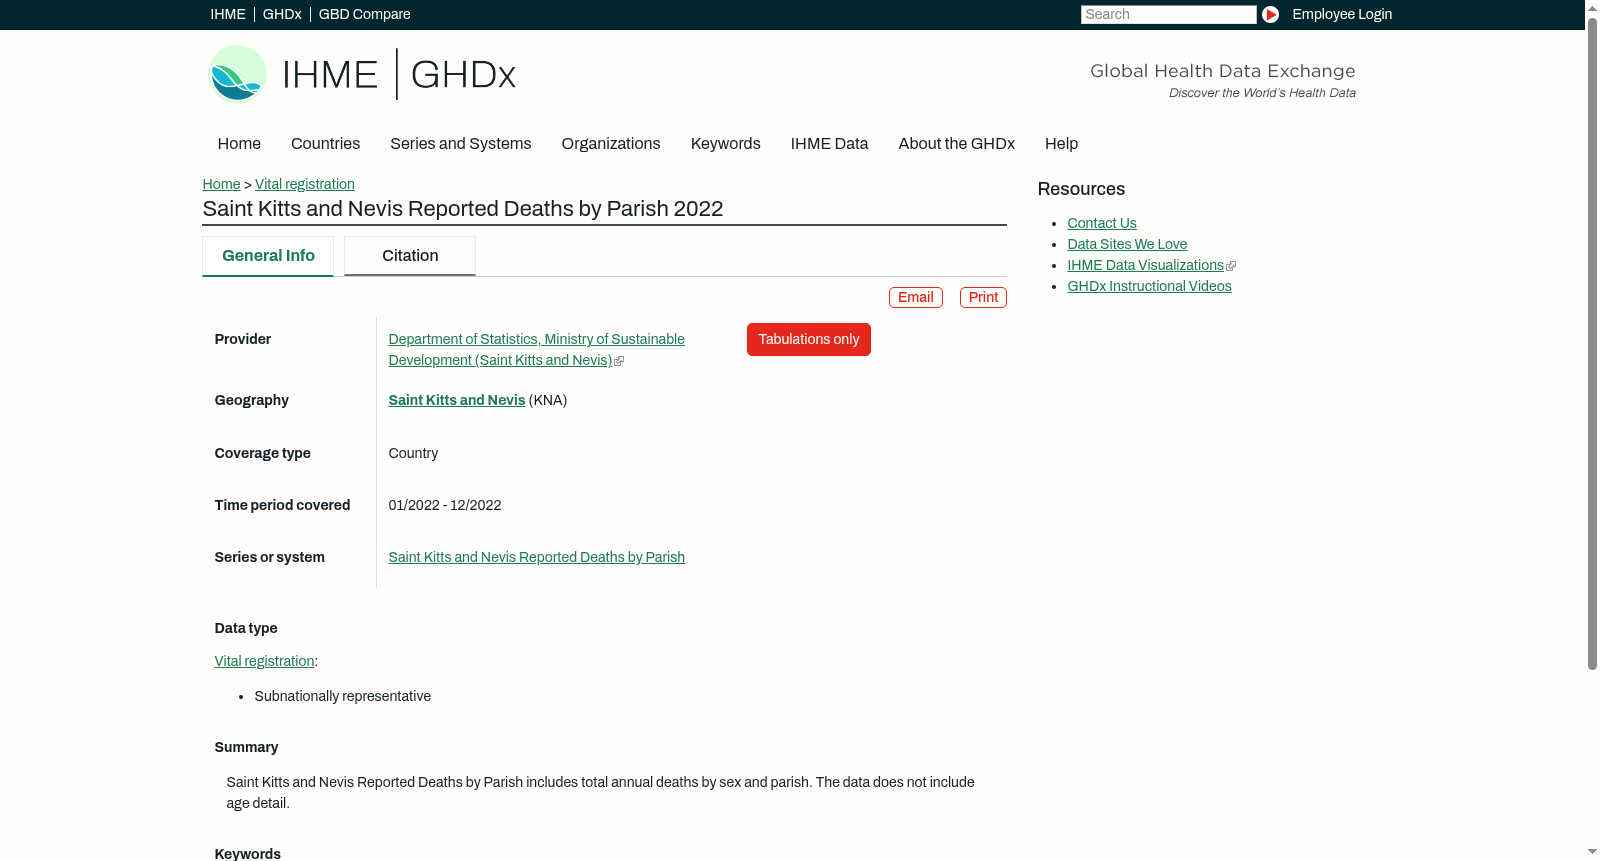Open the GHDx link in top bar
This screenshot has height=861, width=1600.
282,14
